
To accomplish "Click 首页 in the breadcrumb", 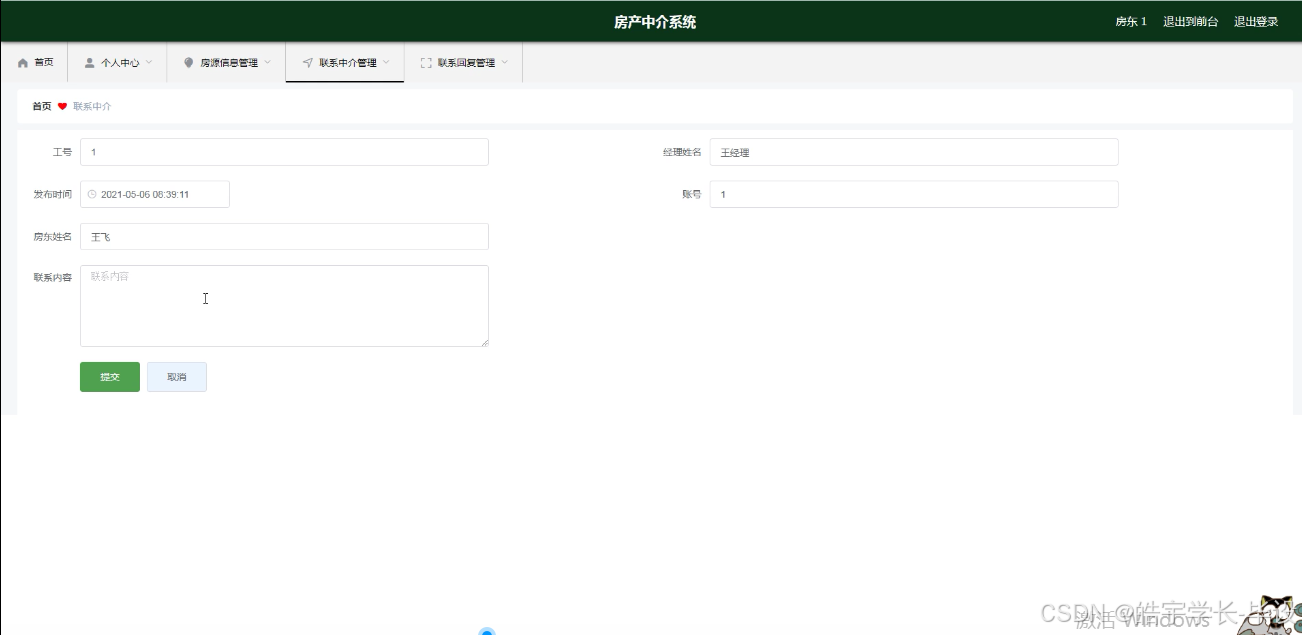I will [x=41, y=106].
